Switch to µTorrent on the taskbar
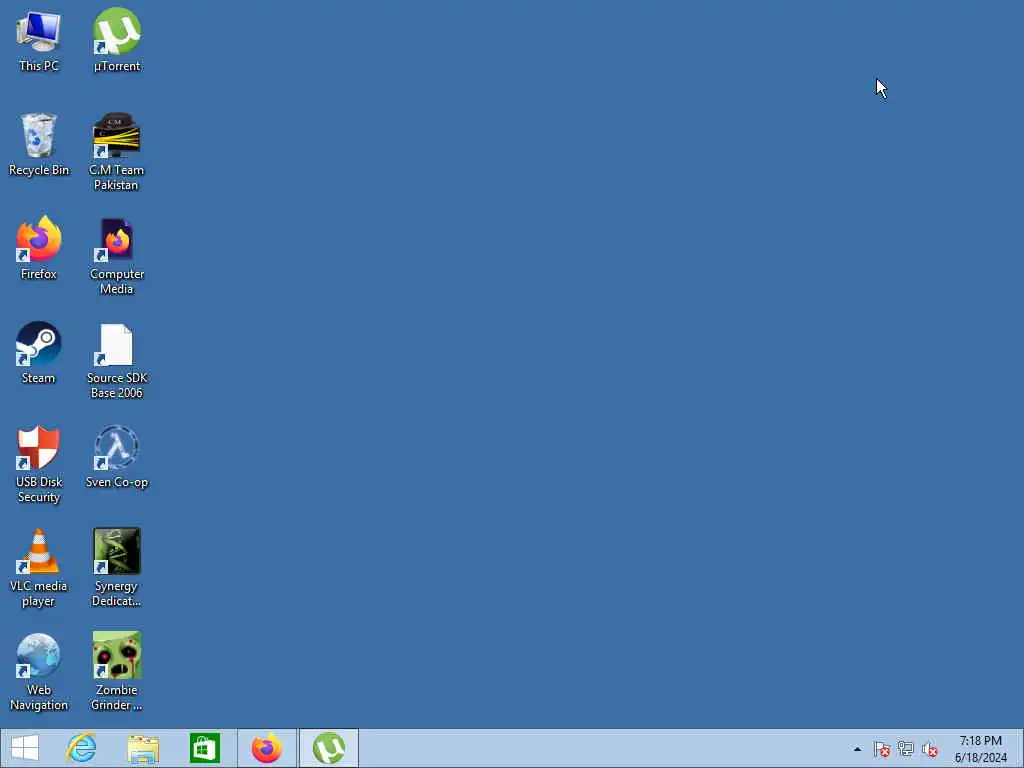 point(329,748)
